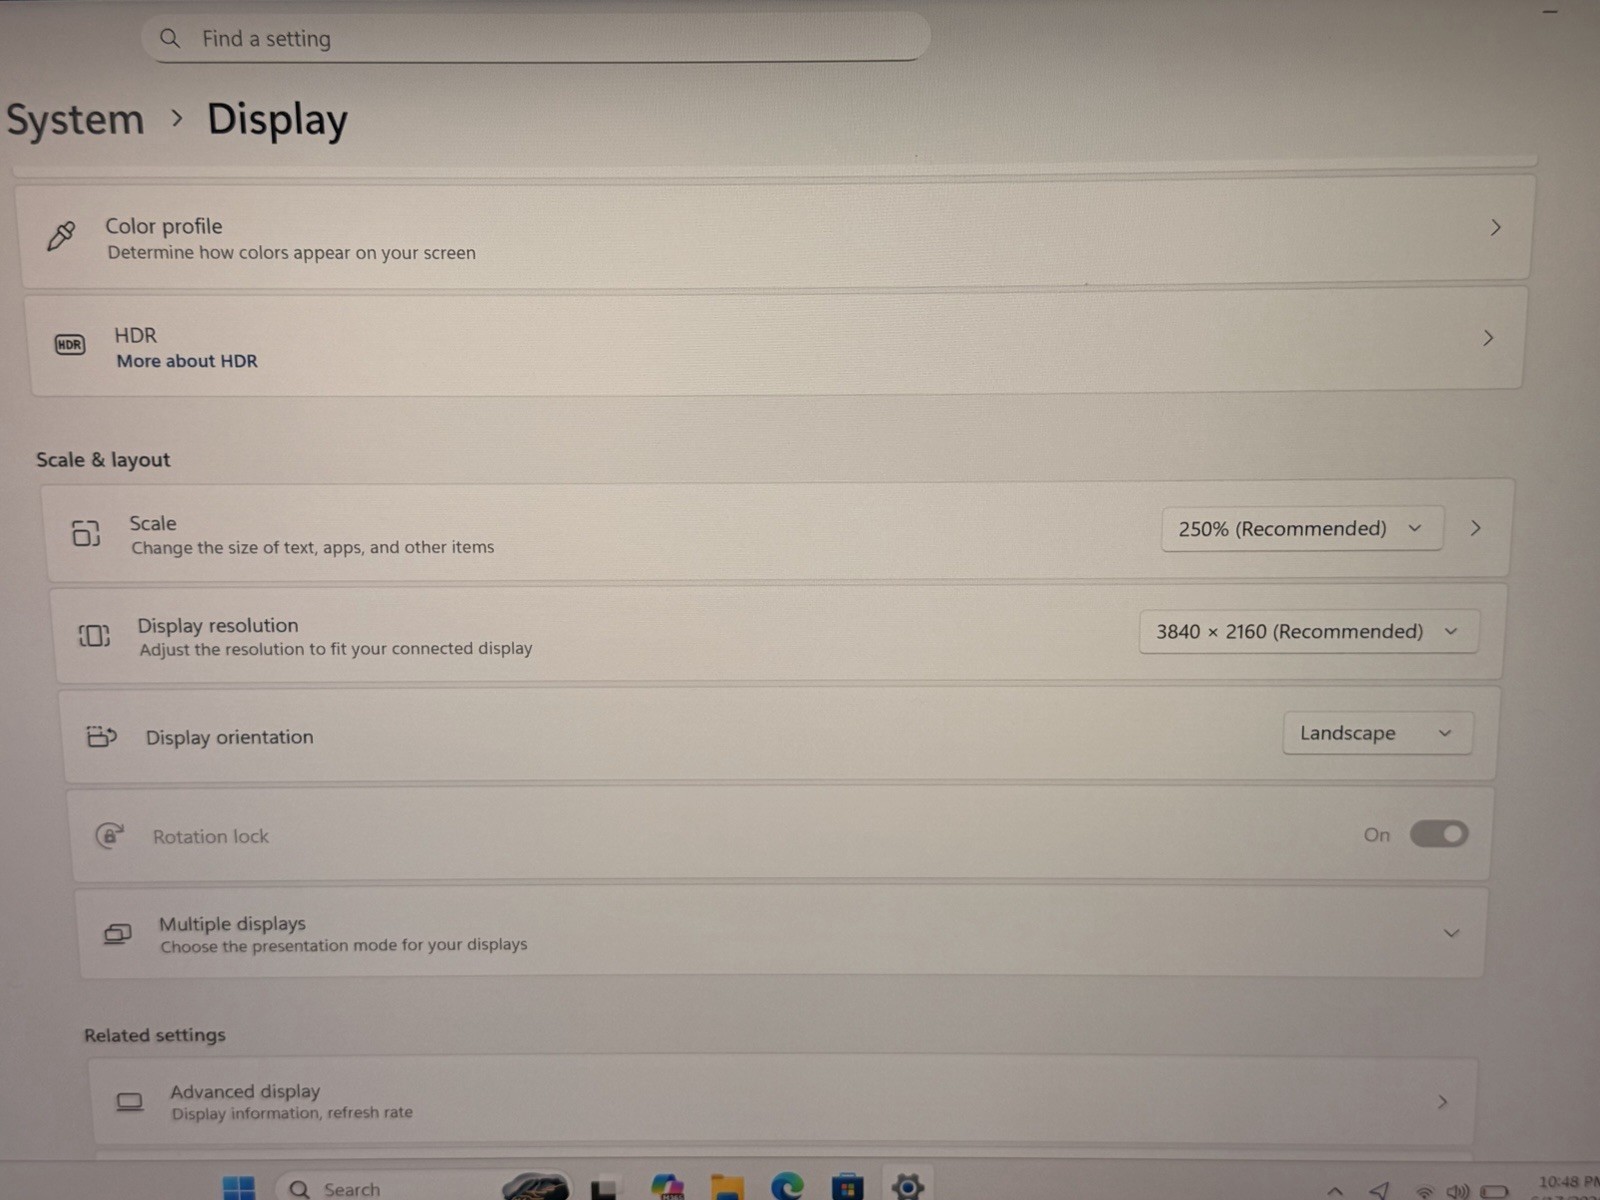Click the Advanced display row title
Screen dimensions: 1600x1200
pos(245,1091)
